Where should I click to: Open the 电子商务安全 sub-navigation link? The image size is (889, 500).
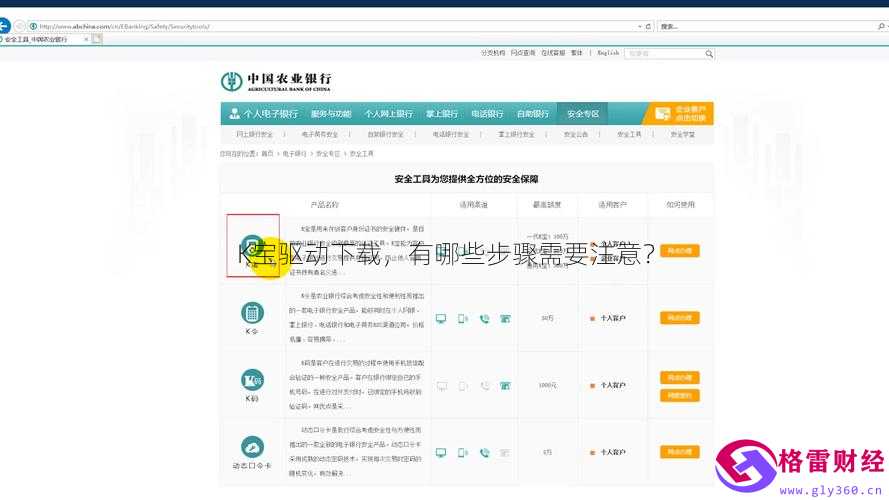pos(320,134)
